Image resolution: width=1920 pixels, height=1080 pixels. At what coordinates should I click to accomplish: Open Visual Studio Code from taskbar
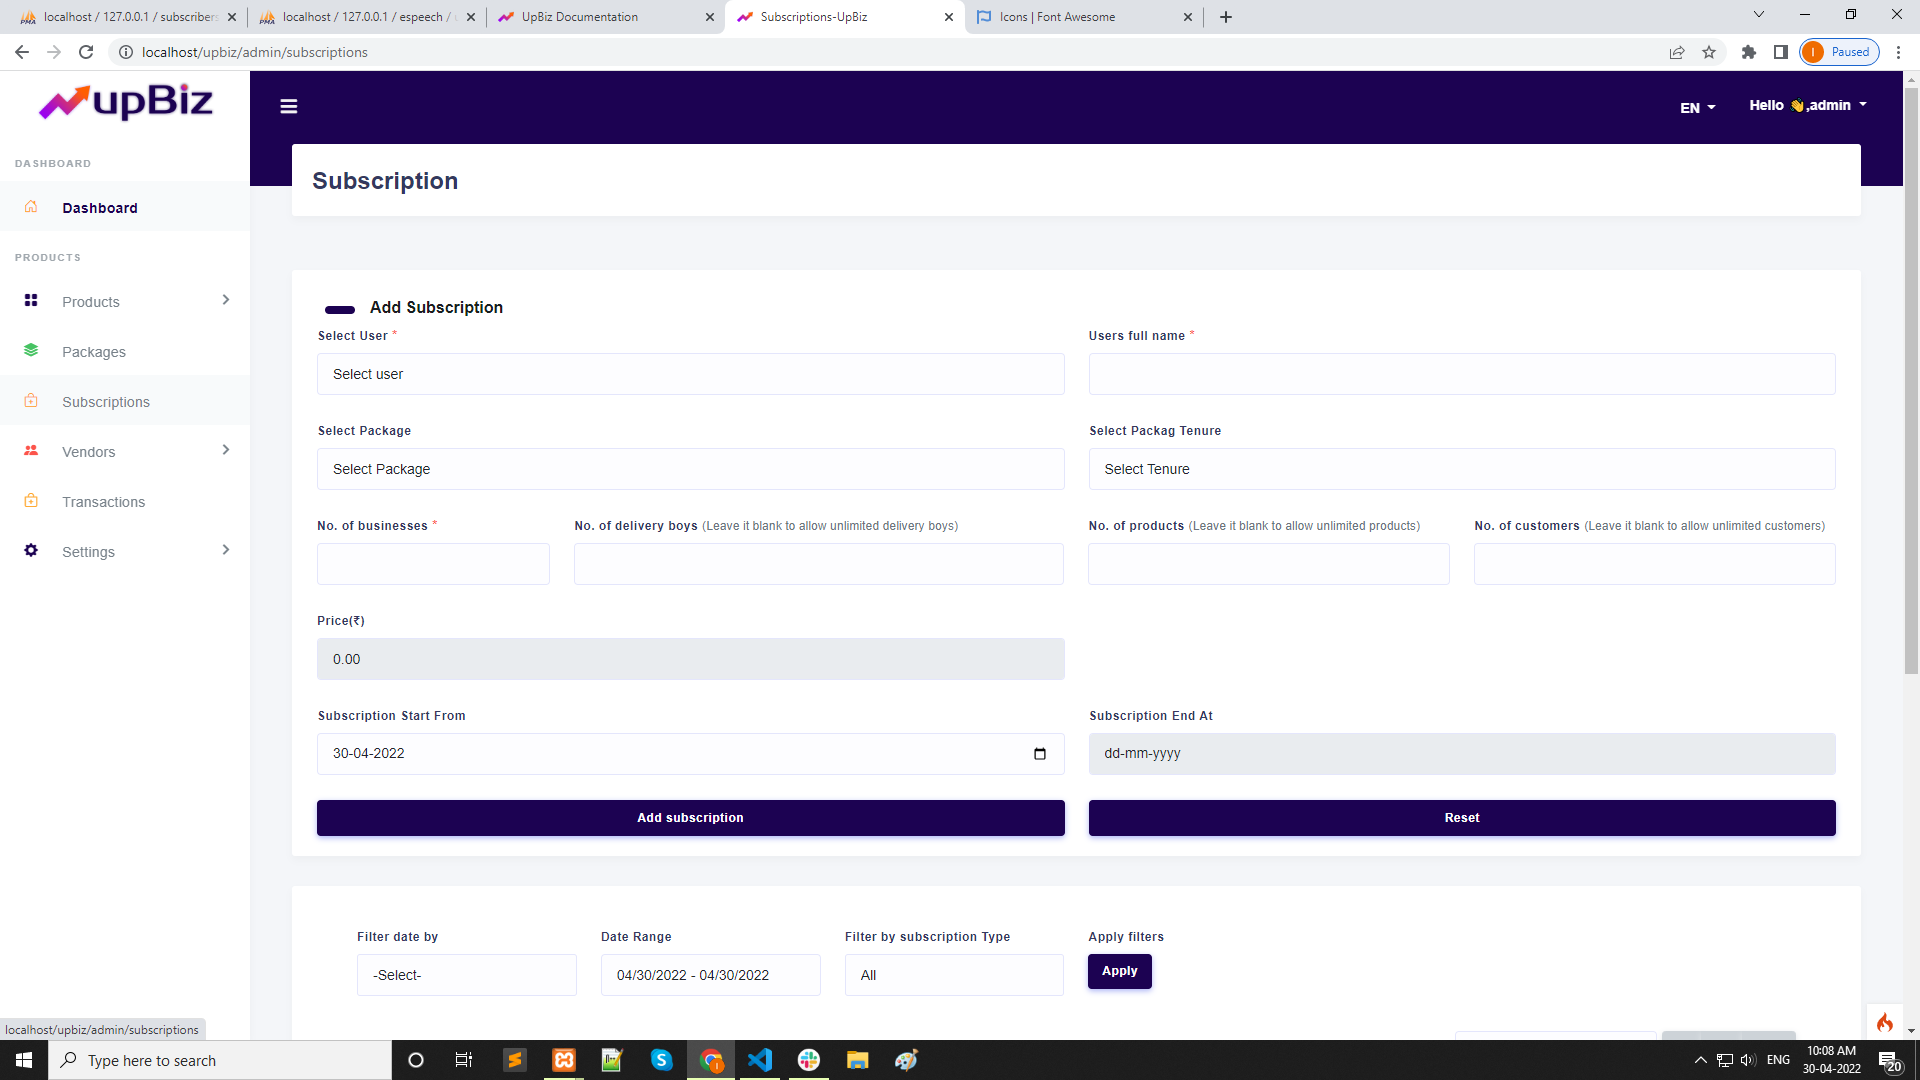(x=760, y=1060)
